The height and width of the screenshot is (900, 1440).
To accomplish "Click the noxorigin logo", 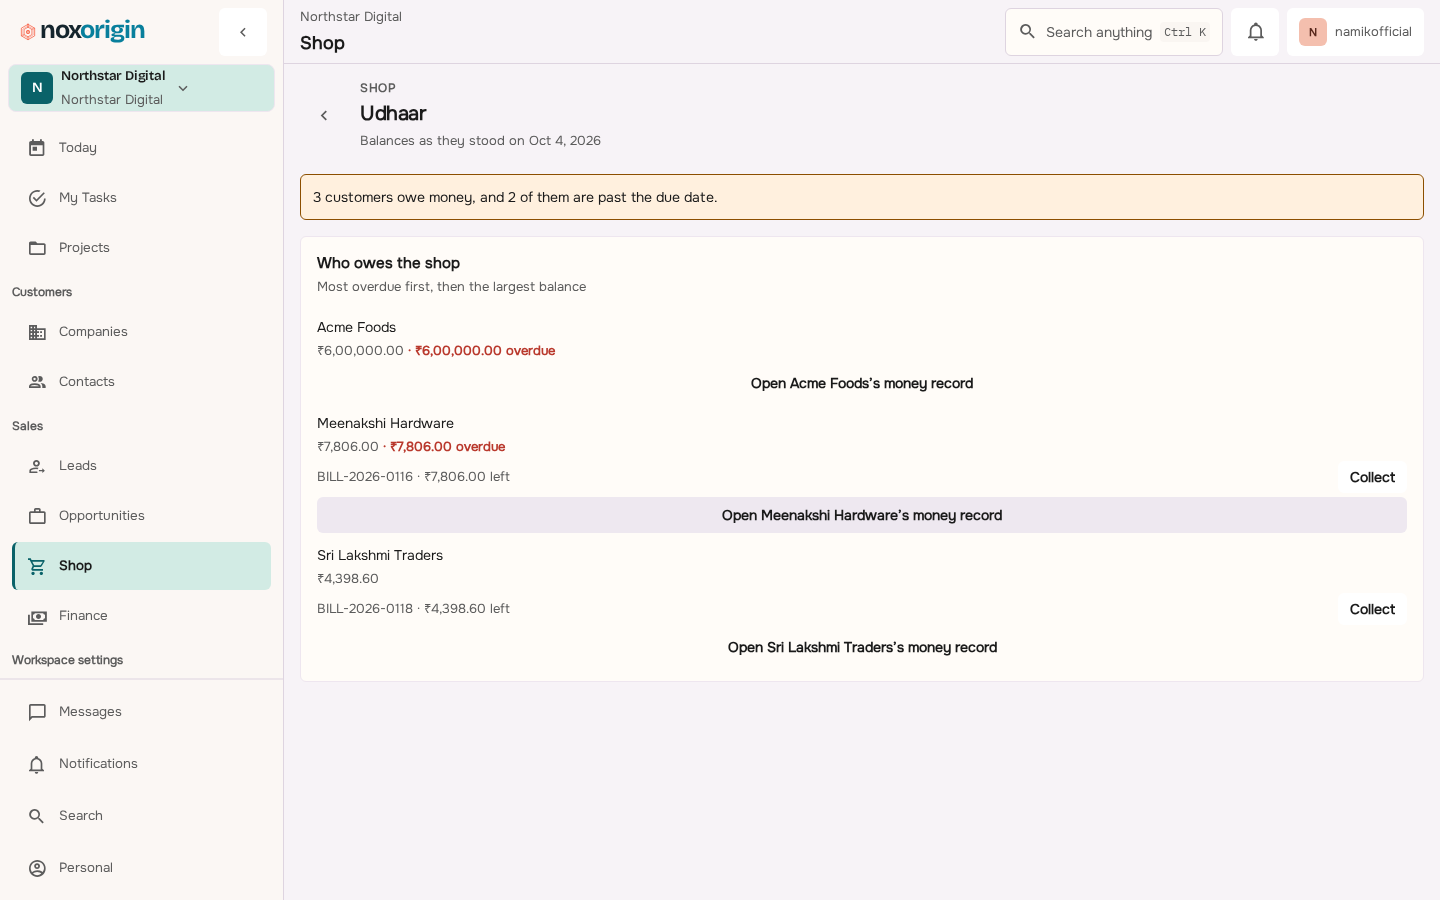I will (x=83, y=32).
